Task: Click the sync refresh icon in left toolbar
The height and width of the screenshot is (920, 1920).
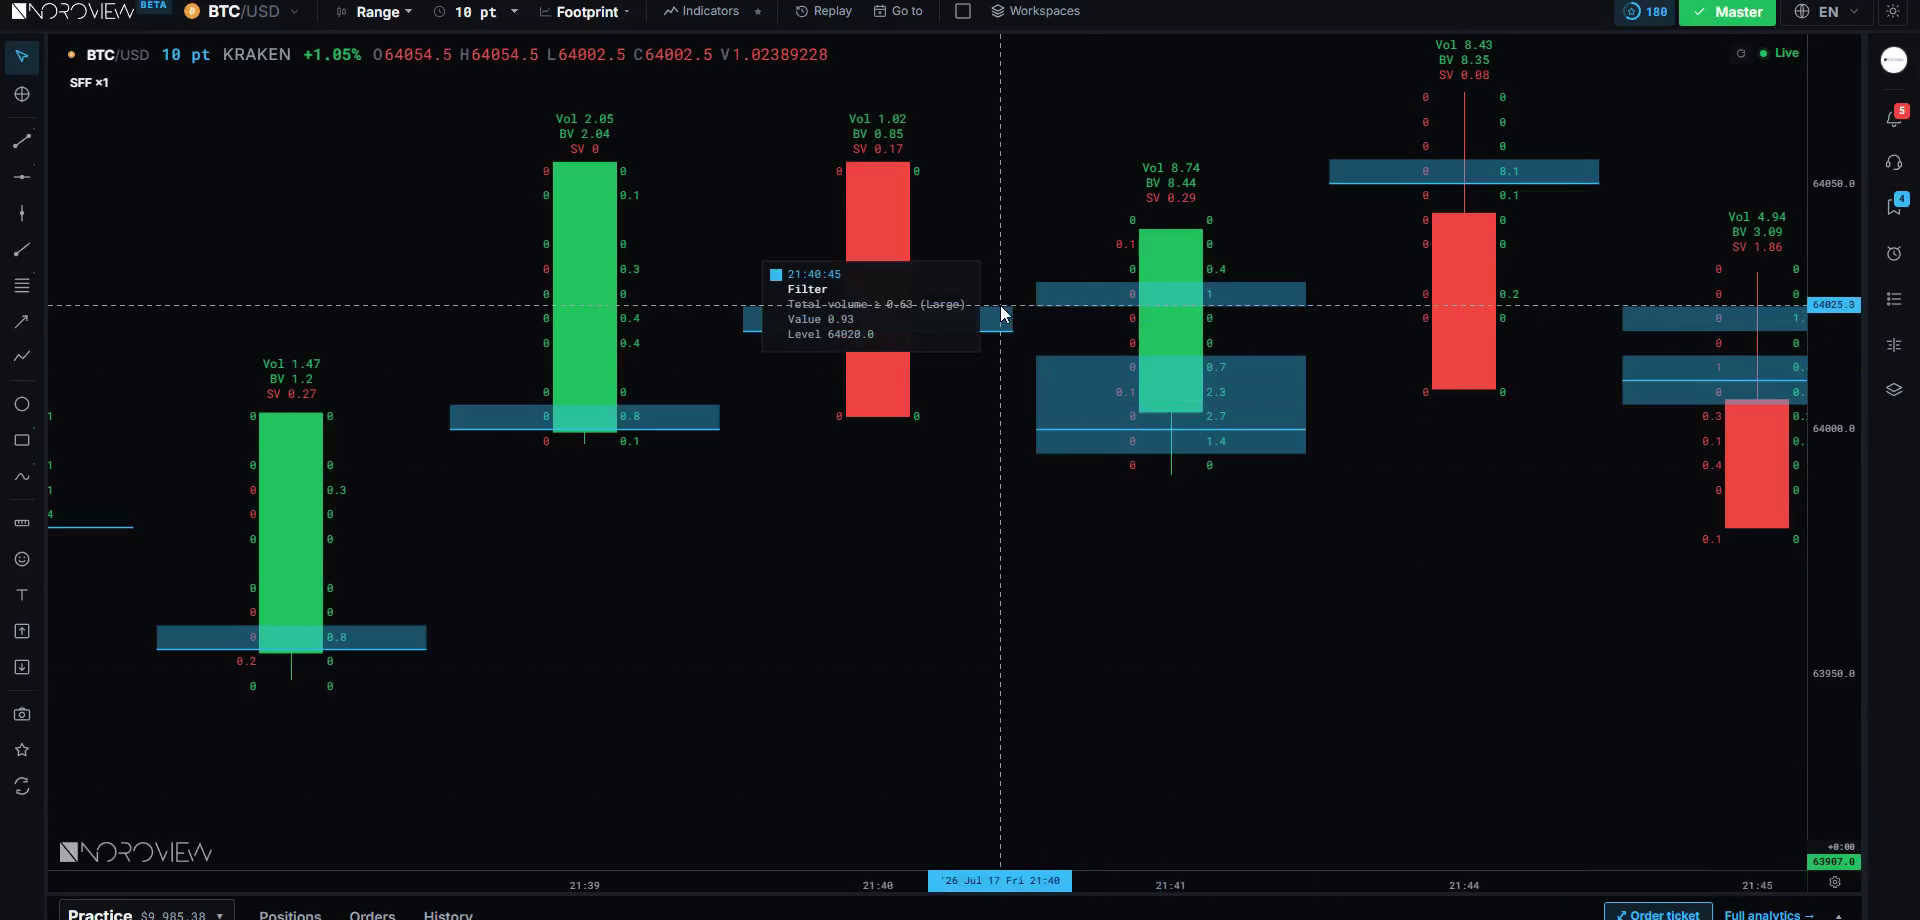Action: click(x=22, y=787)
